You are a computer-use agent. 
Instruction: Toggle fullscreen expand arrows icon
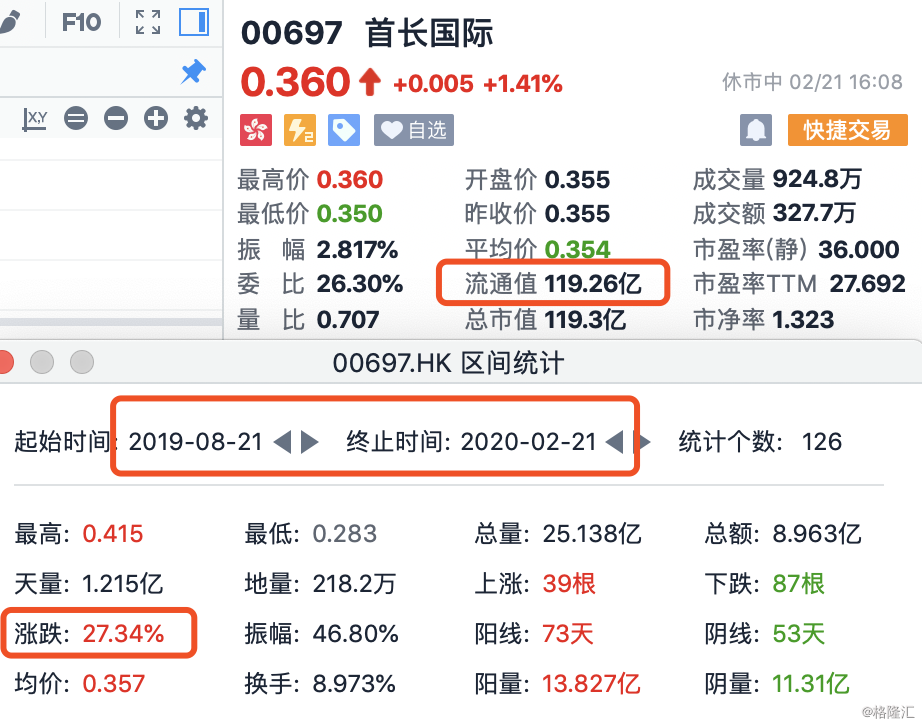148,22
